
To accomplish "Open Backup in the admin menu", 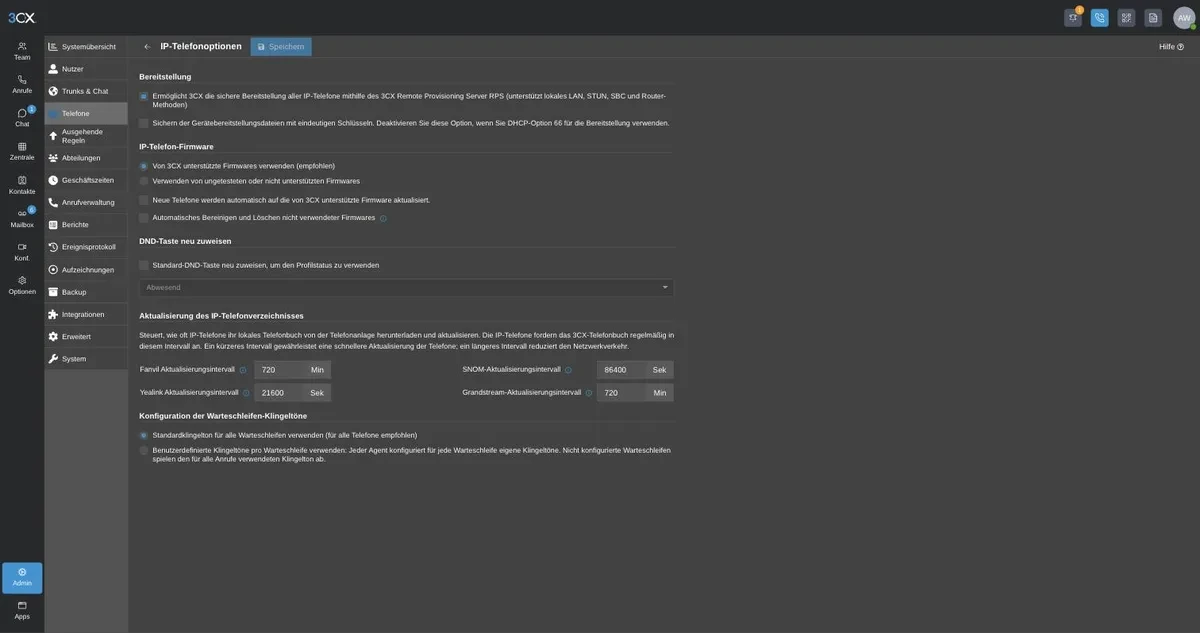I will (x=86, y=292).
